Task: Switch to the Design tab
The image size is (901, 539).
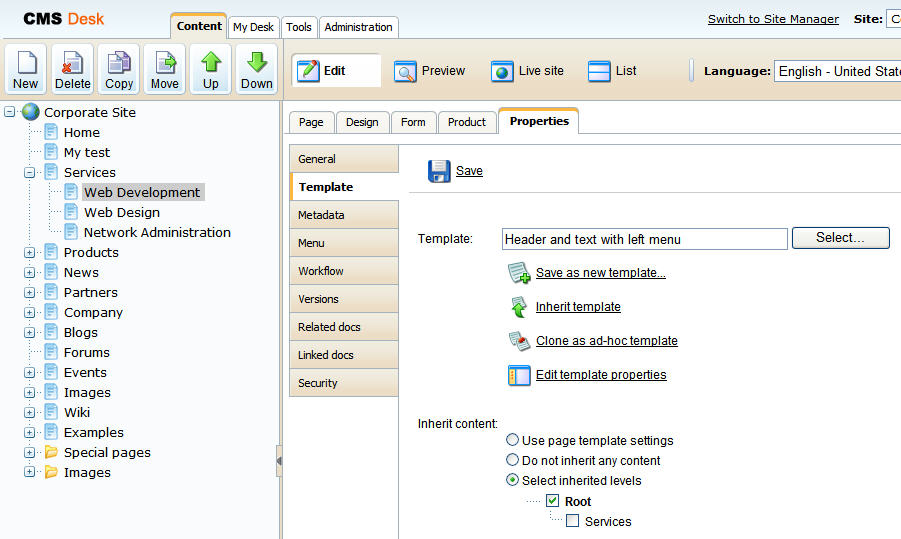Action: [x=362, y=122]
